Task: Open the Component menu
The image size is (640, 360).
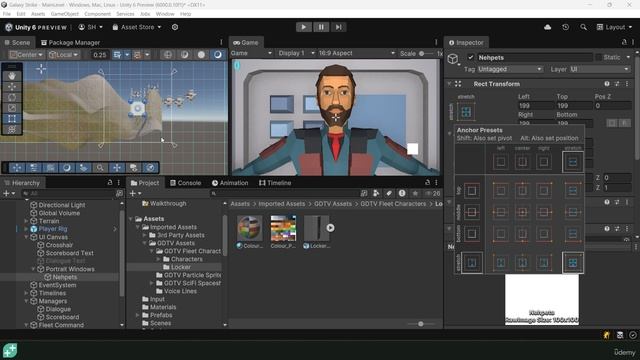Action: click(97, 14)
